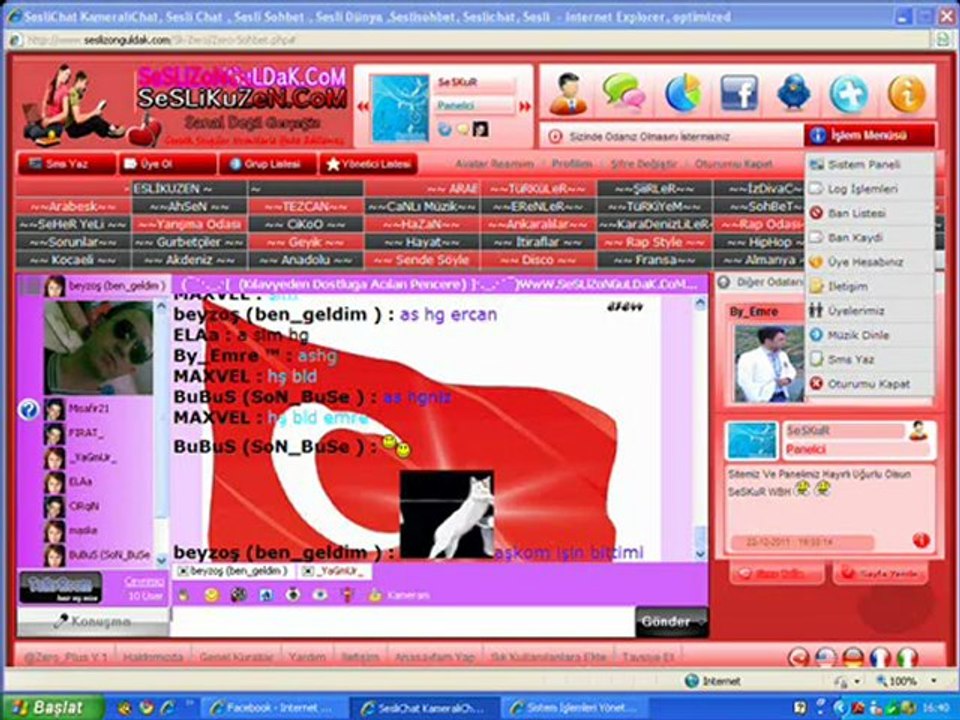This screenshot has width=960, height=720.
Task: Open the pie chart statistics icon
Action: coord(683,93)
